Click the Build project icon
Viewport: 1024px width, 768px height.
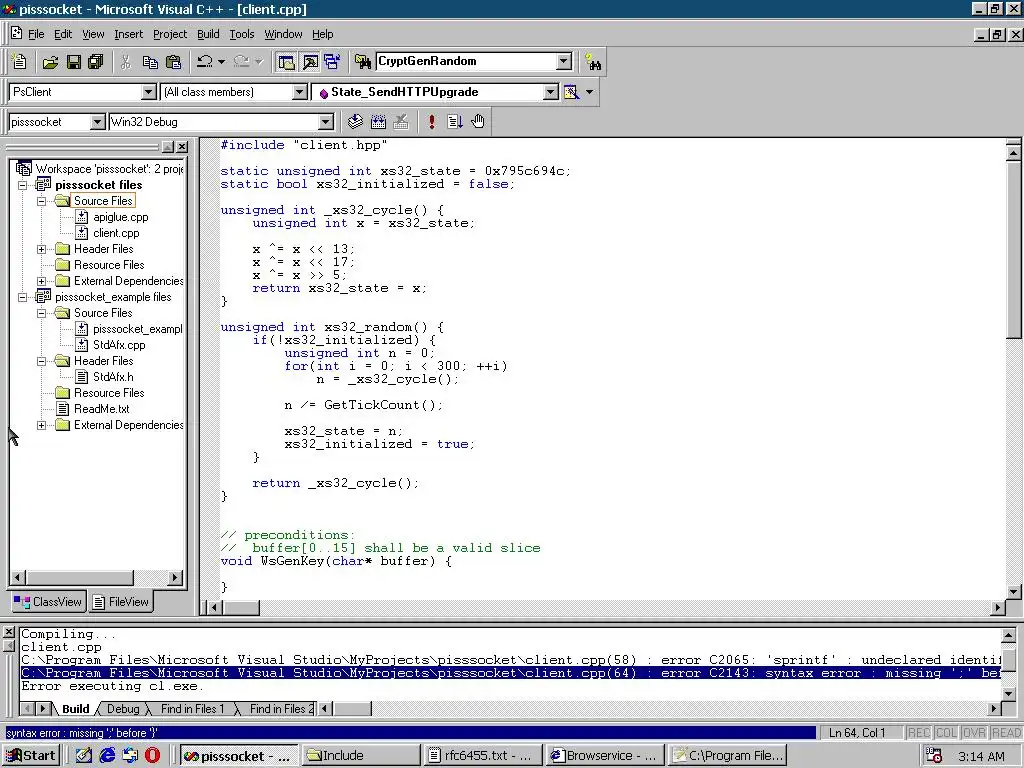378,121
